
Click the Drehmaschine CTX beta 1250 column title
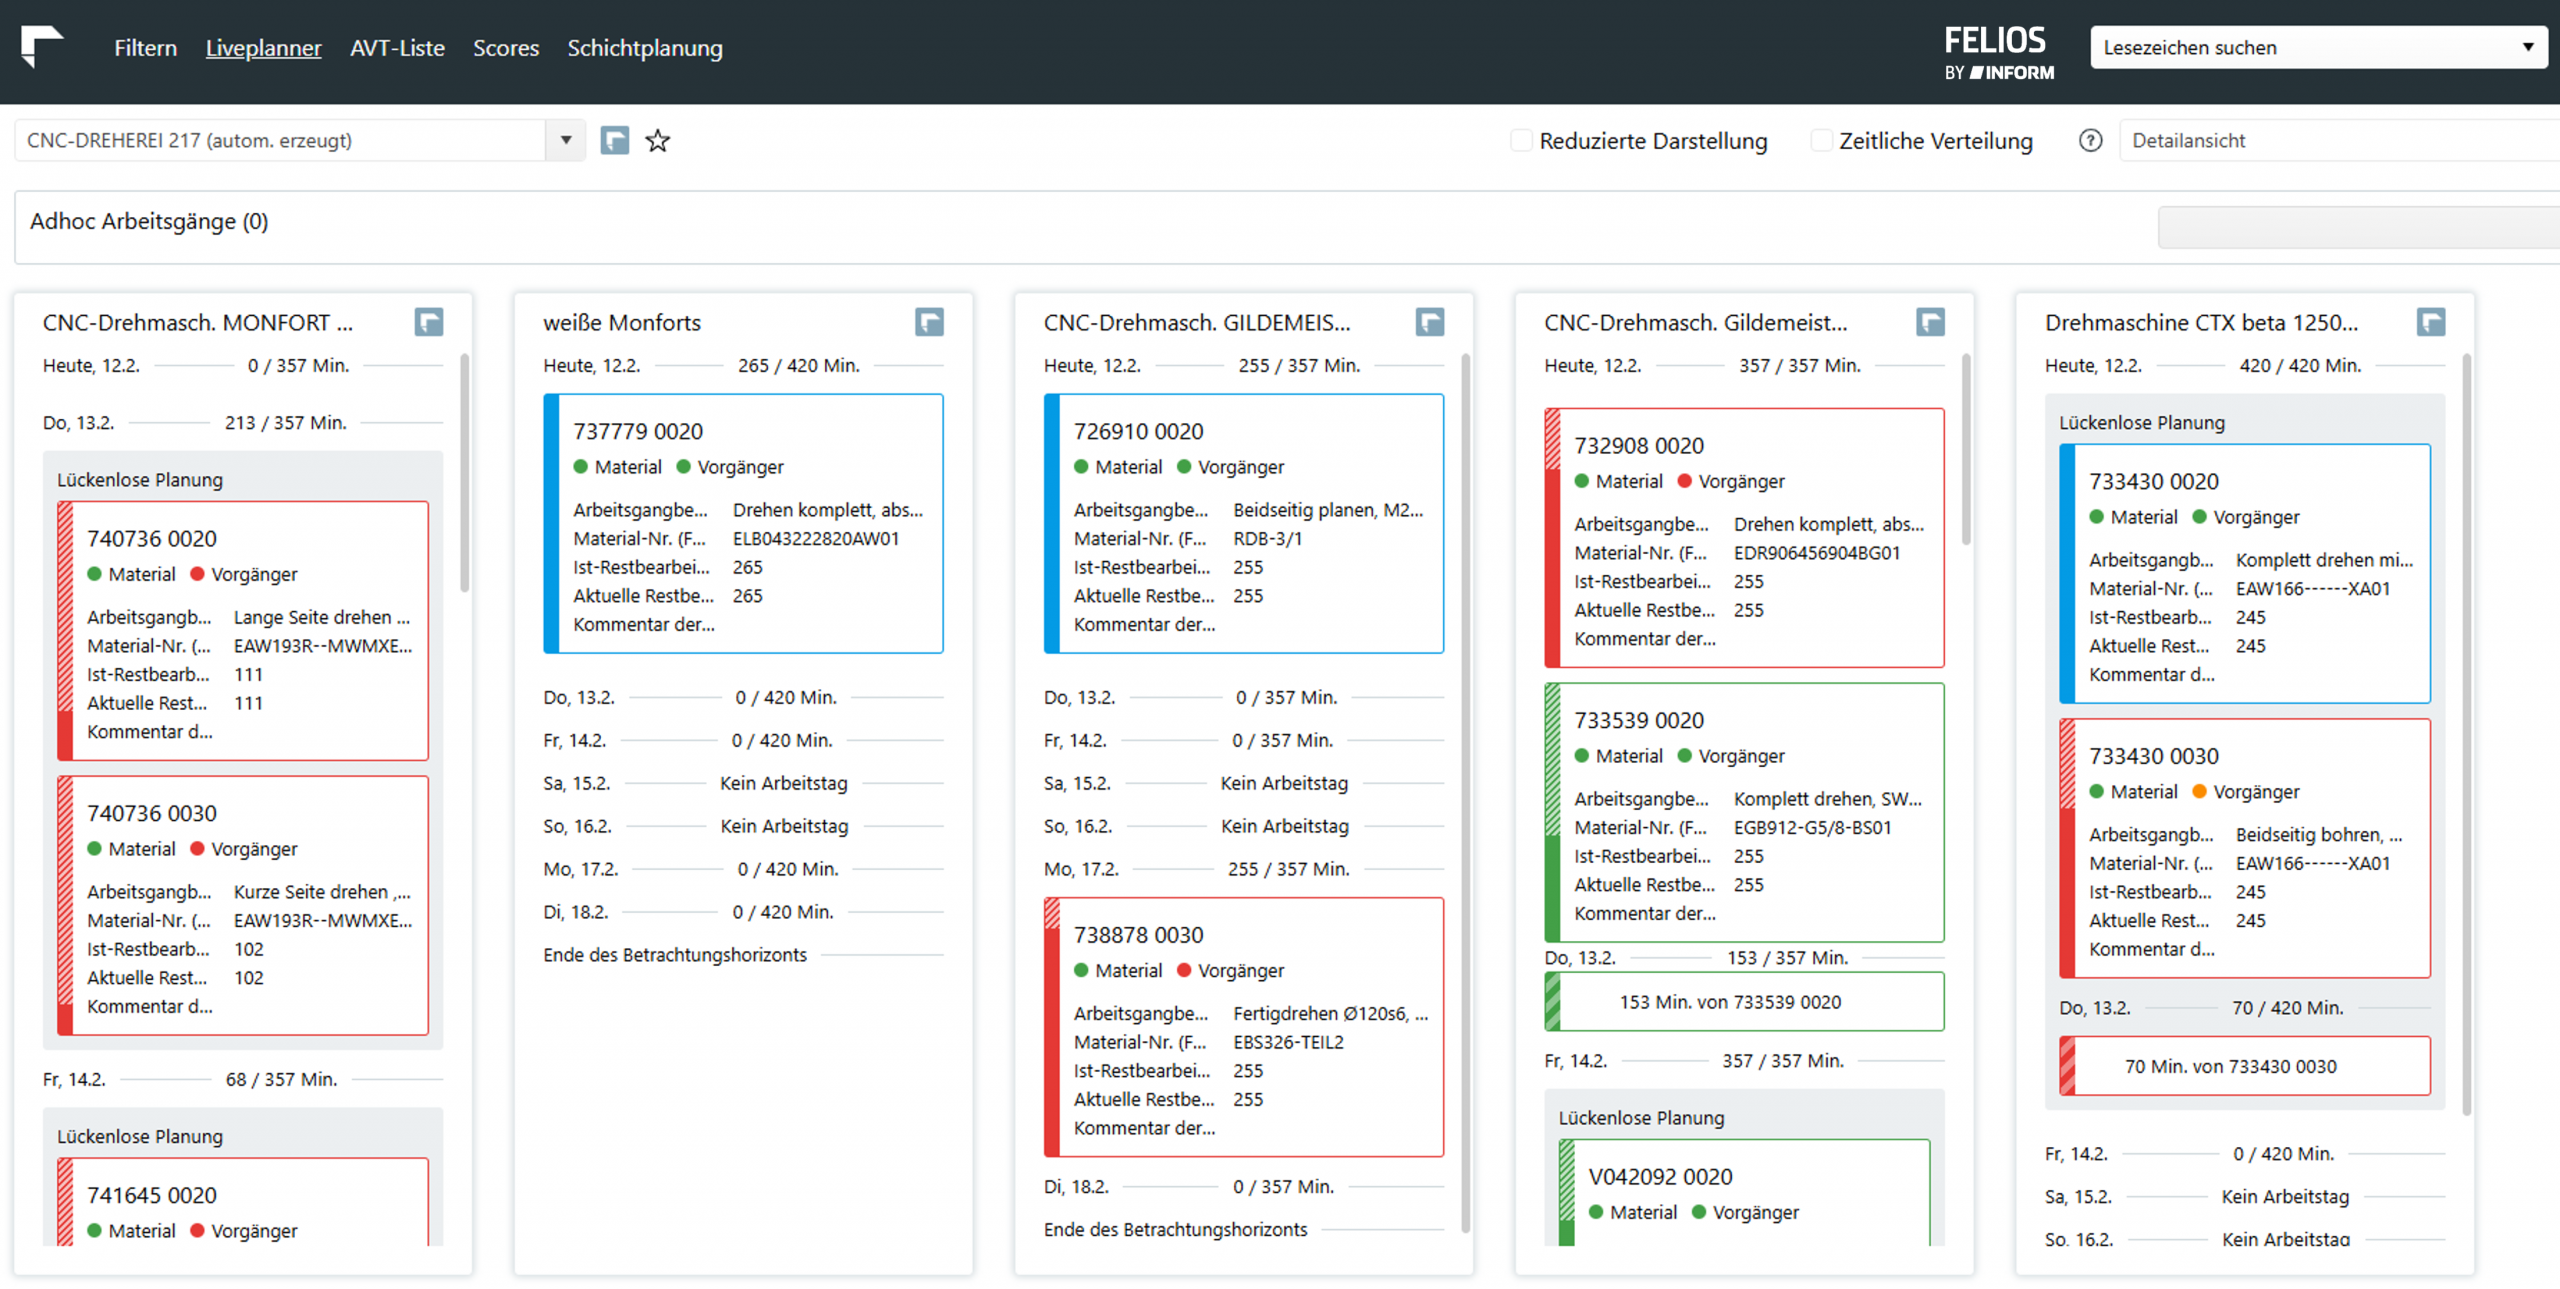click(x=2201, y=323)
